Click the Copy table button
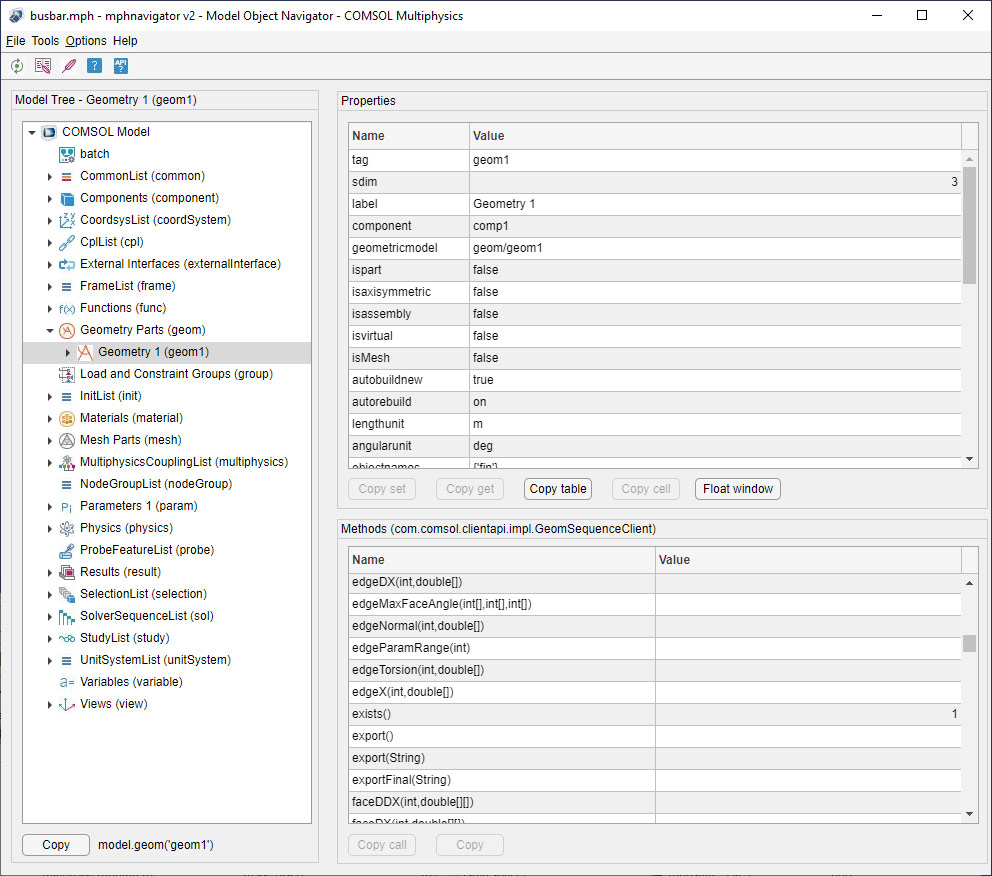This screenshot has height=876, width=992. click(x=557, y=488)
